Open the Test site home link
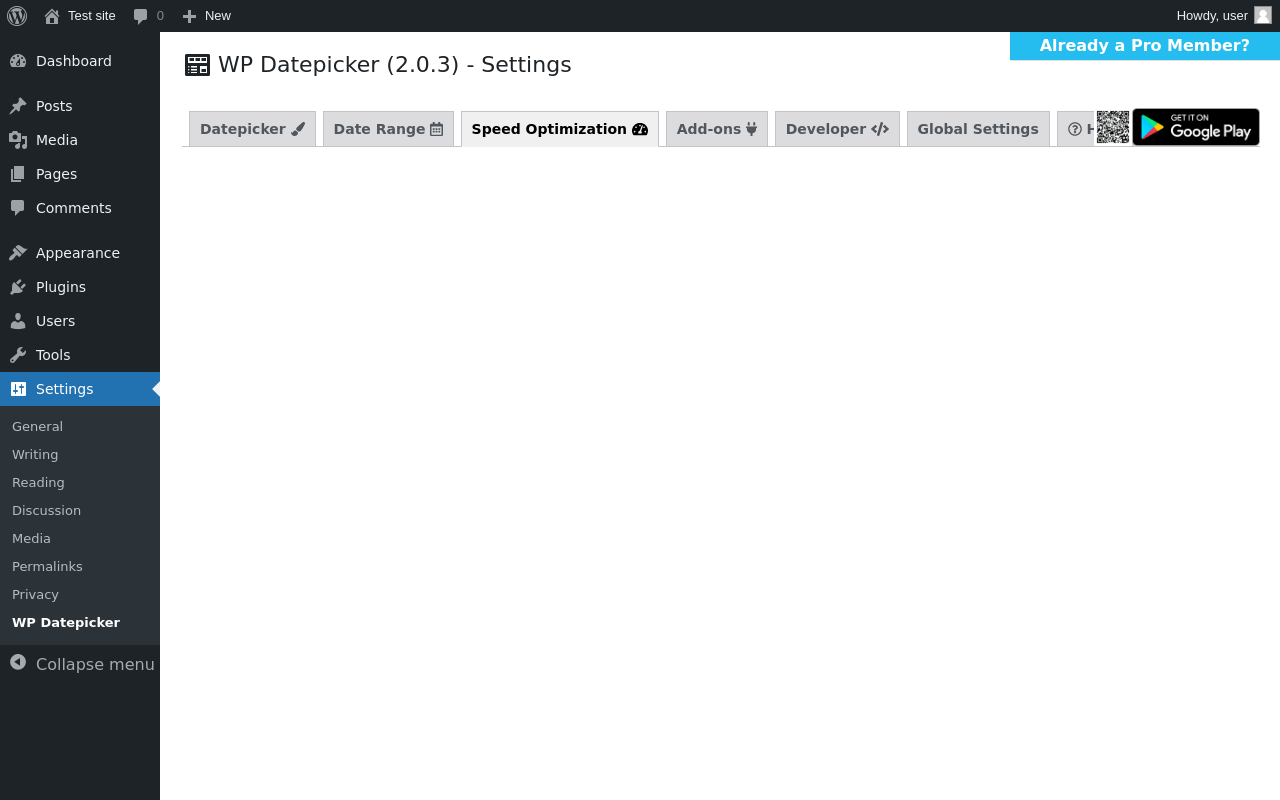The image size is (1280, 800). click(80, 16)
